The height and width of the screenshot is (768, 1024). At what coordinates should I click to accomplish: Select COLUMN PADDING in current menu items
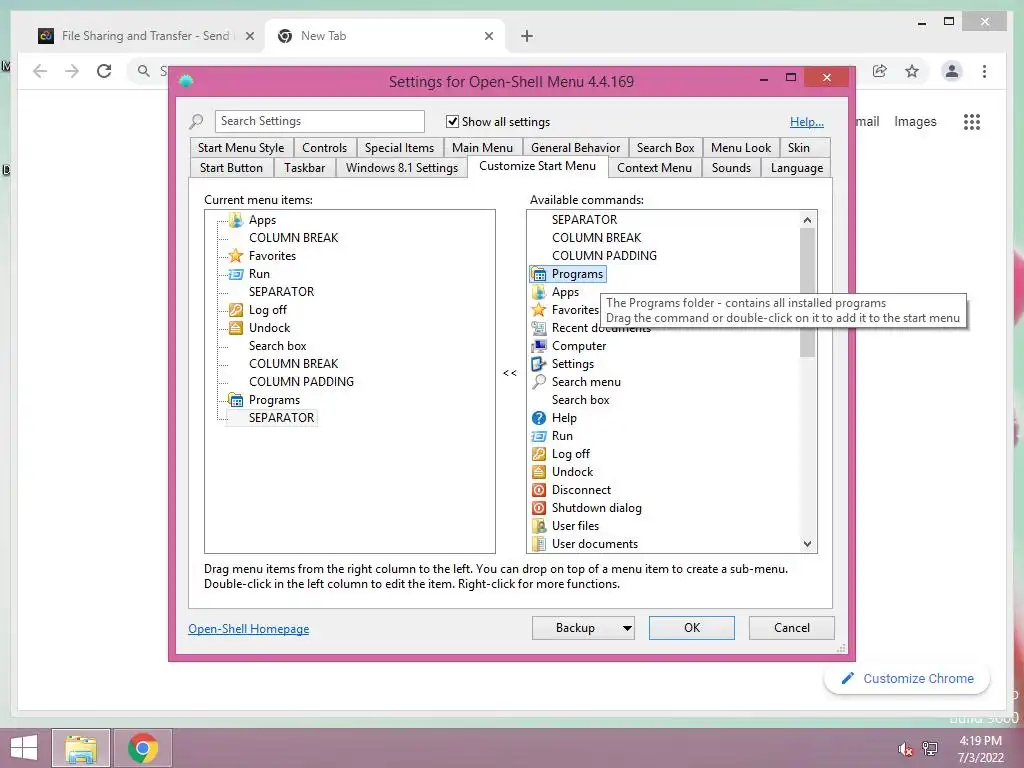coord(301,382)
